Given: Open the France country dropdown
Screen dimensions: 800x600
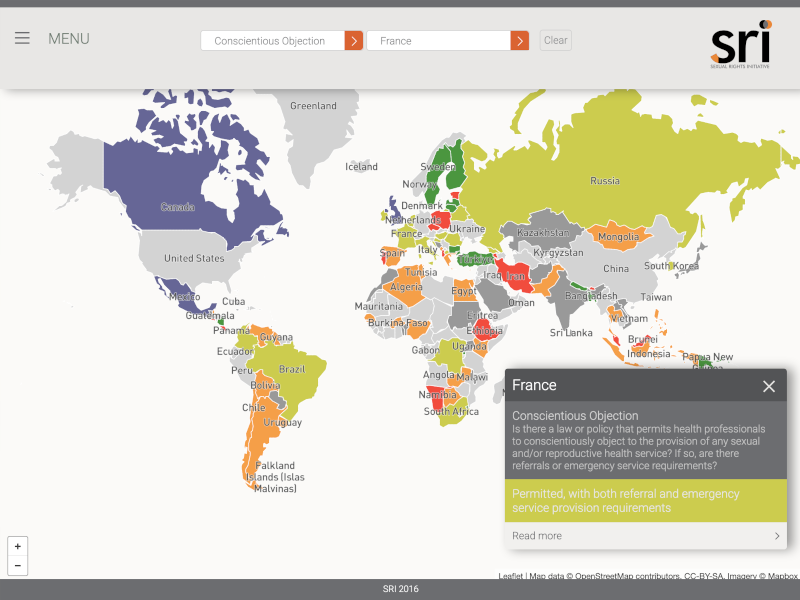Looking at the screenshot, I should click(438, 41).
